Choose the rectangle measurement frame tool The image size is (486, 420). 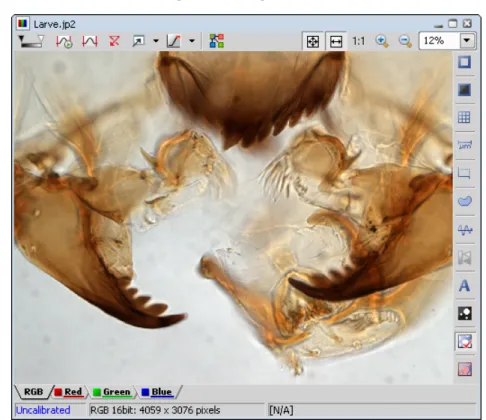click(464, 173)
